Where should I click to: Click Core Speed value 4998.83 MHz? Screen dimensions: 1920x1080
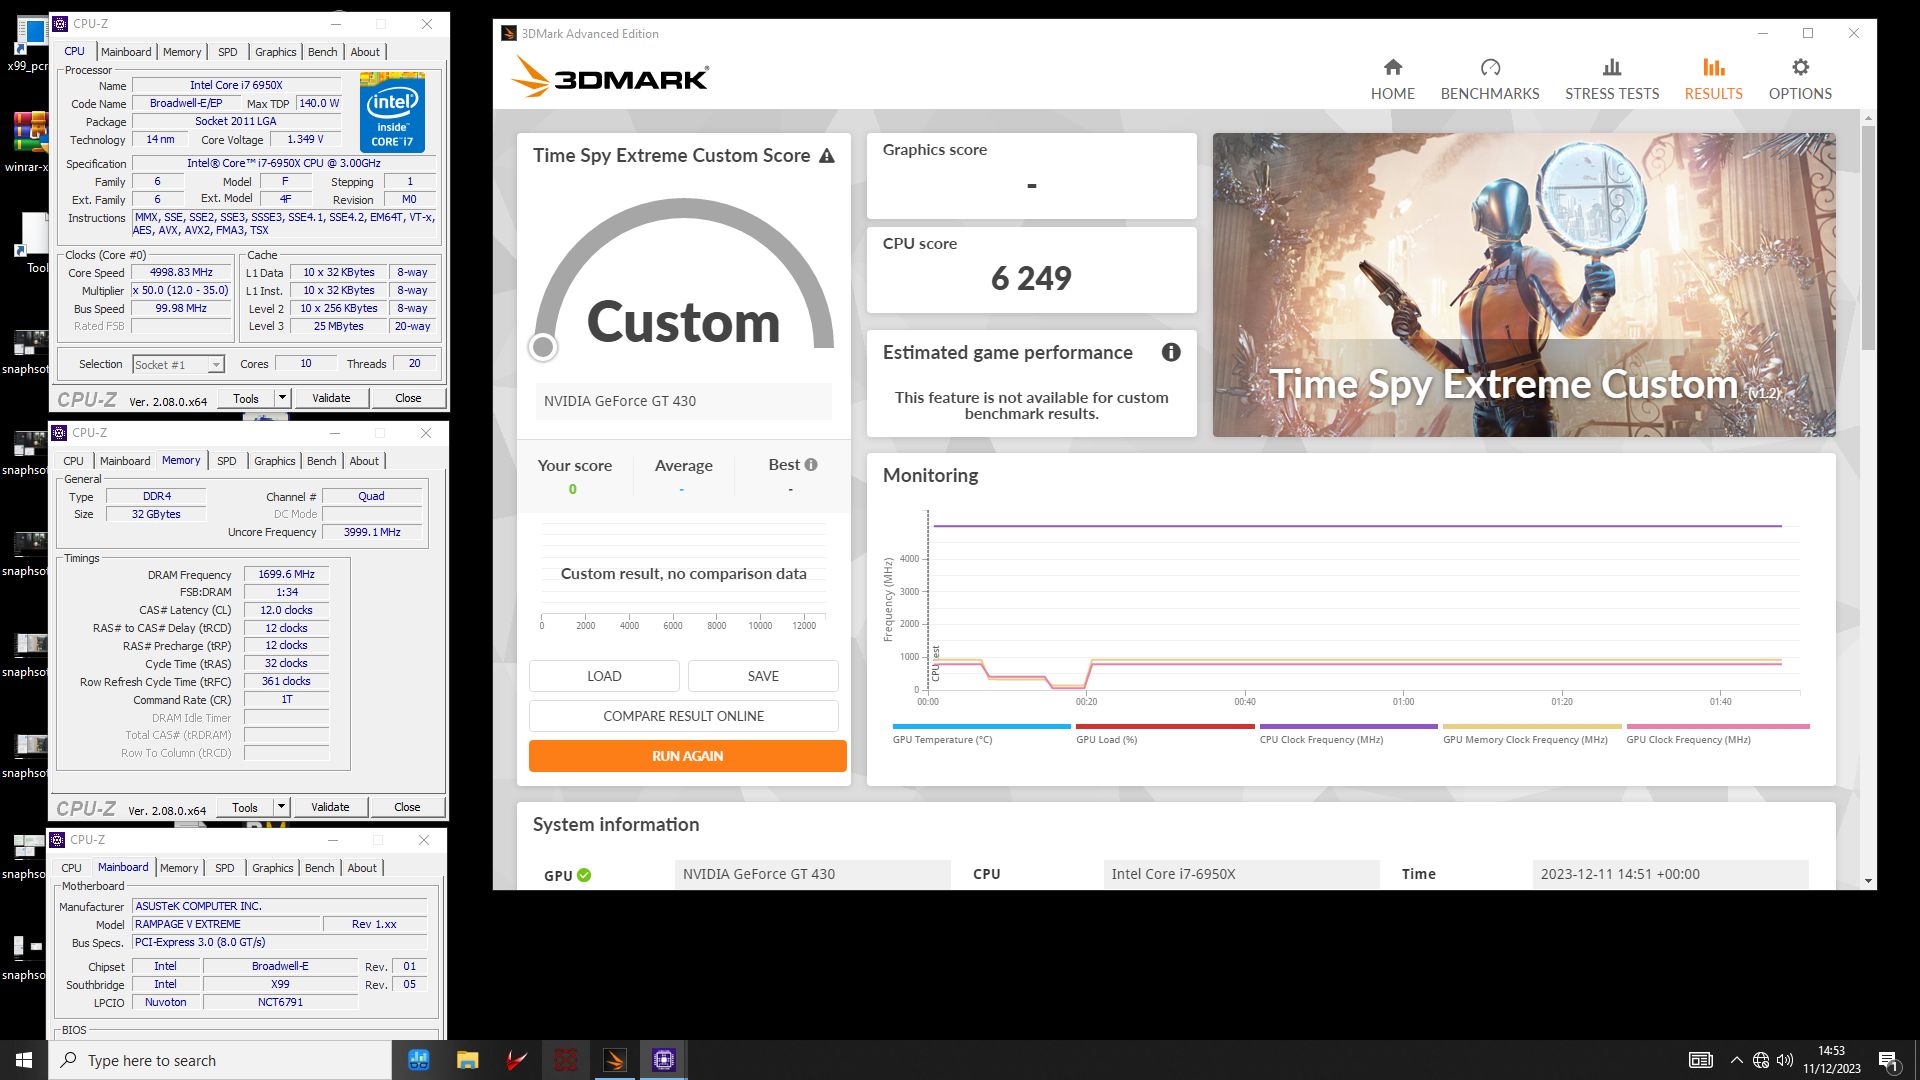tap(181, 272)
